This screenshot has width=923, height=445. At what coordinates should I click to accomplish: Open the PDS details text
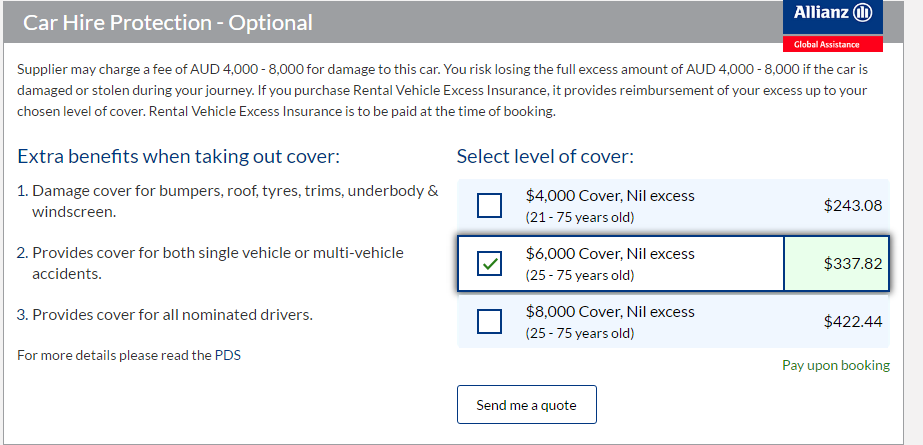pos(129,355)
